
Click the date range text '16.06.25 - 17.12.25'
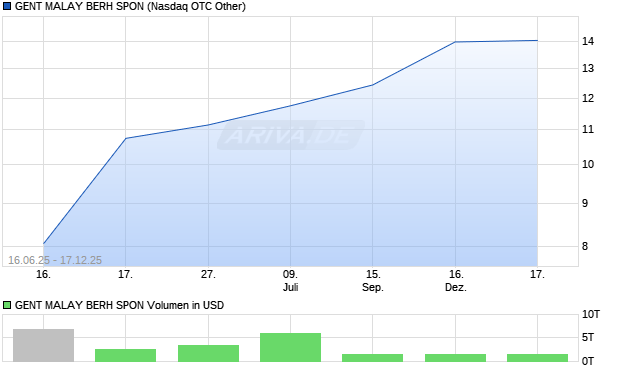[x=55, y=260]
